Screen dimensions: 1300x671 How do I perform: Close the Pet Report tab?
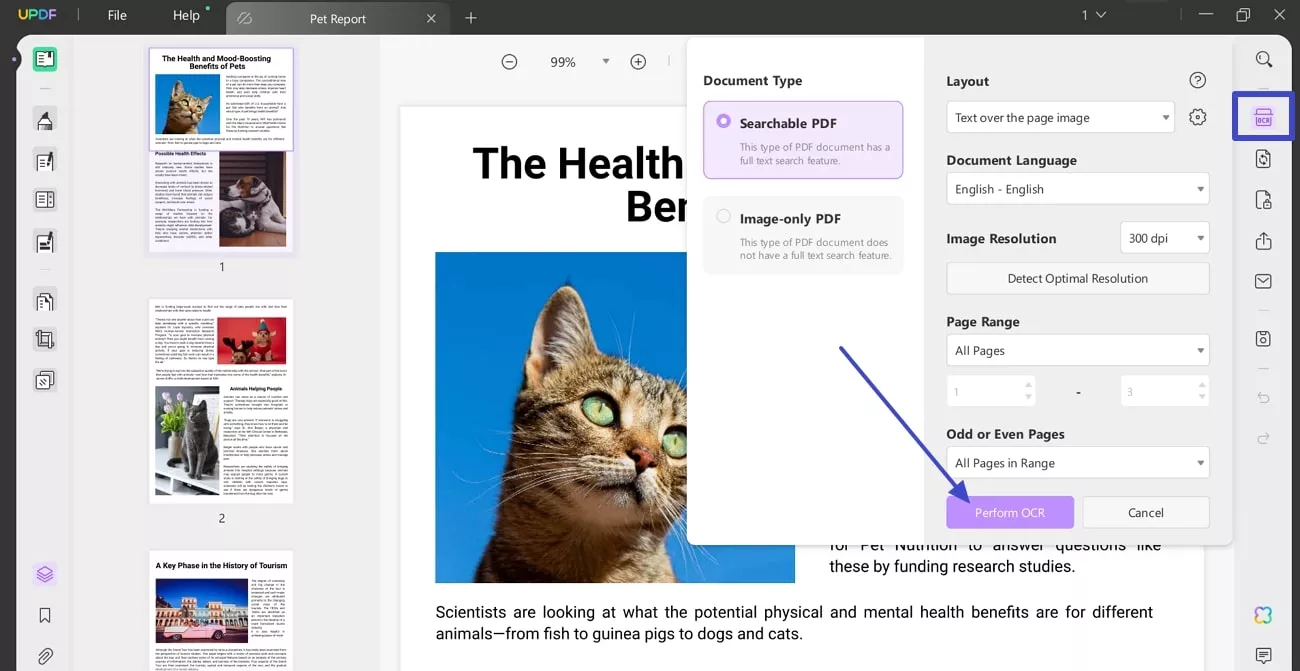(431, 18)
